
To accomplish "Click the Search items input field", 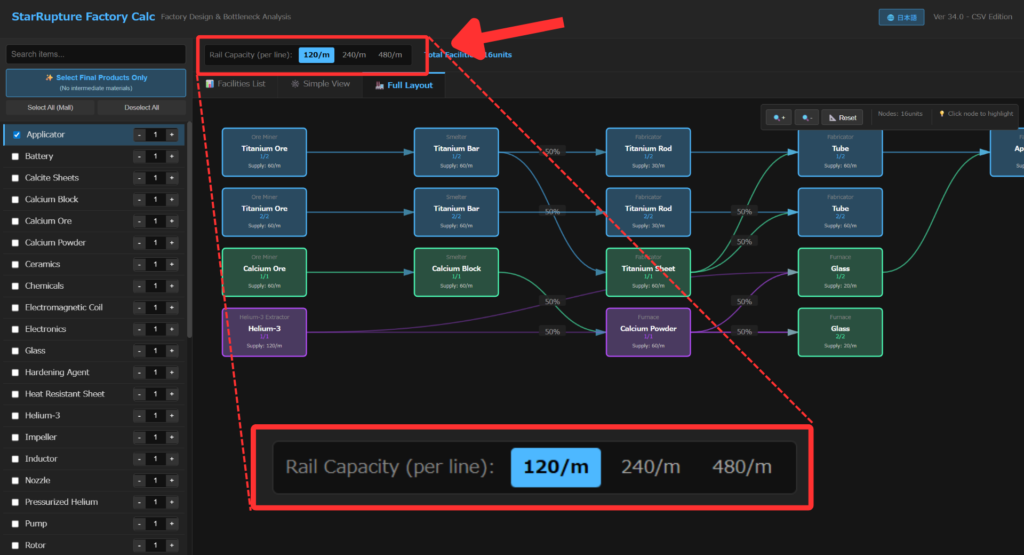I will [96, 54].
